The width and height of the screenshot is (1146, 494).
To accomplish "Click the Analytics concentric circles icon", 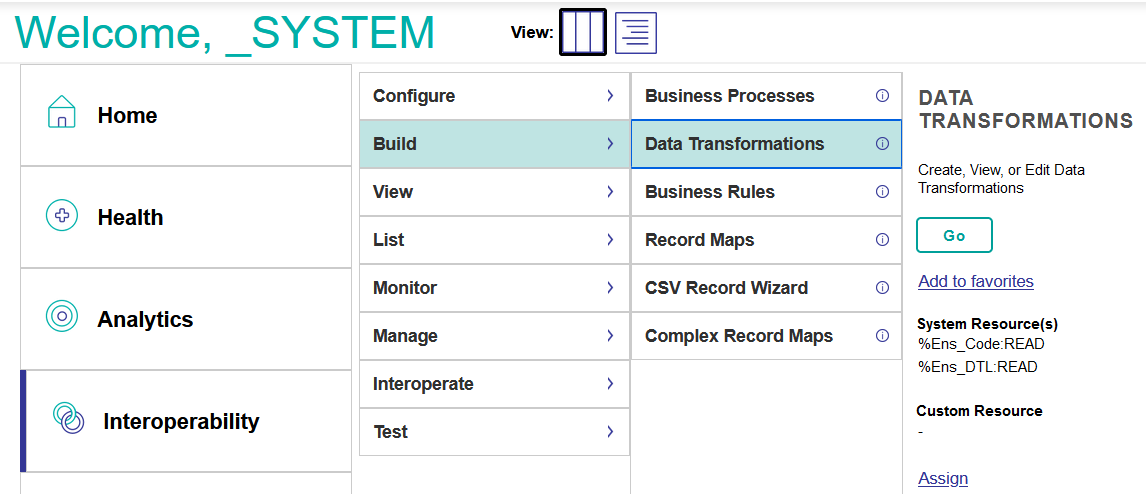I will (x=62, y=316).
